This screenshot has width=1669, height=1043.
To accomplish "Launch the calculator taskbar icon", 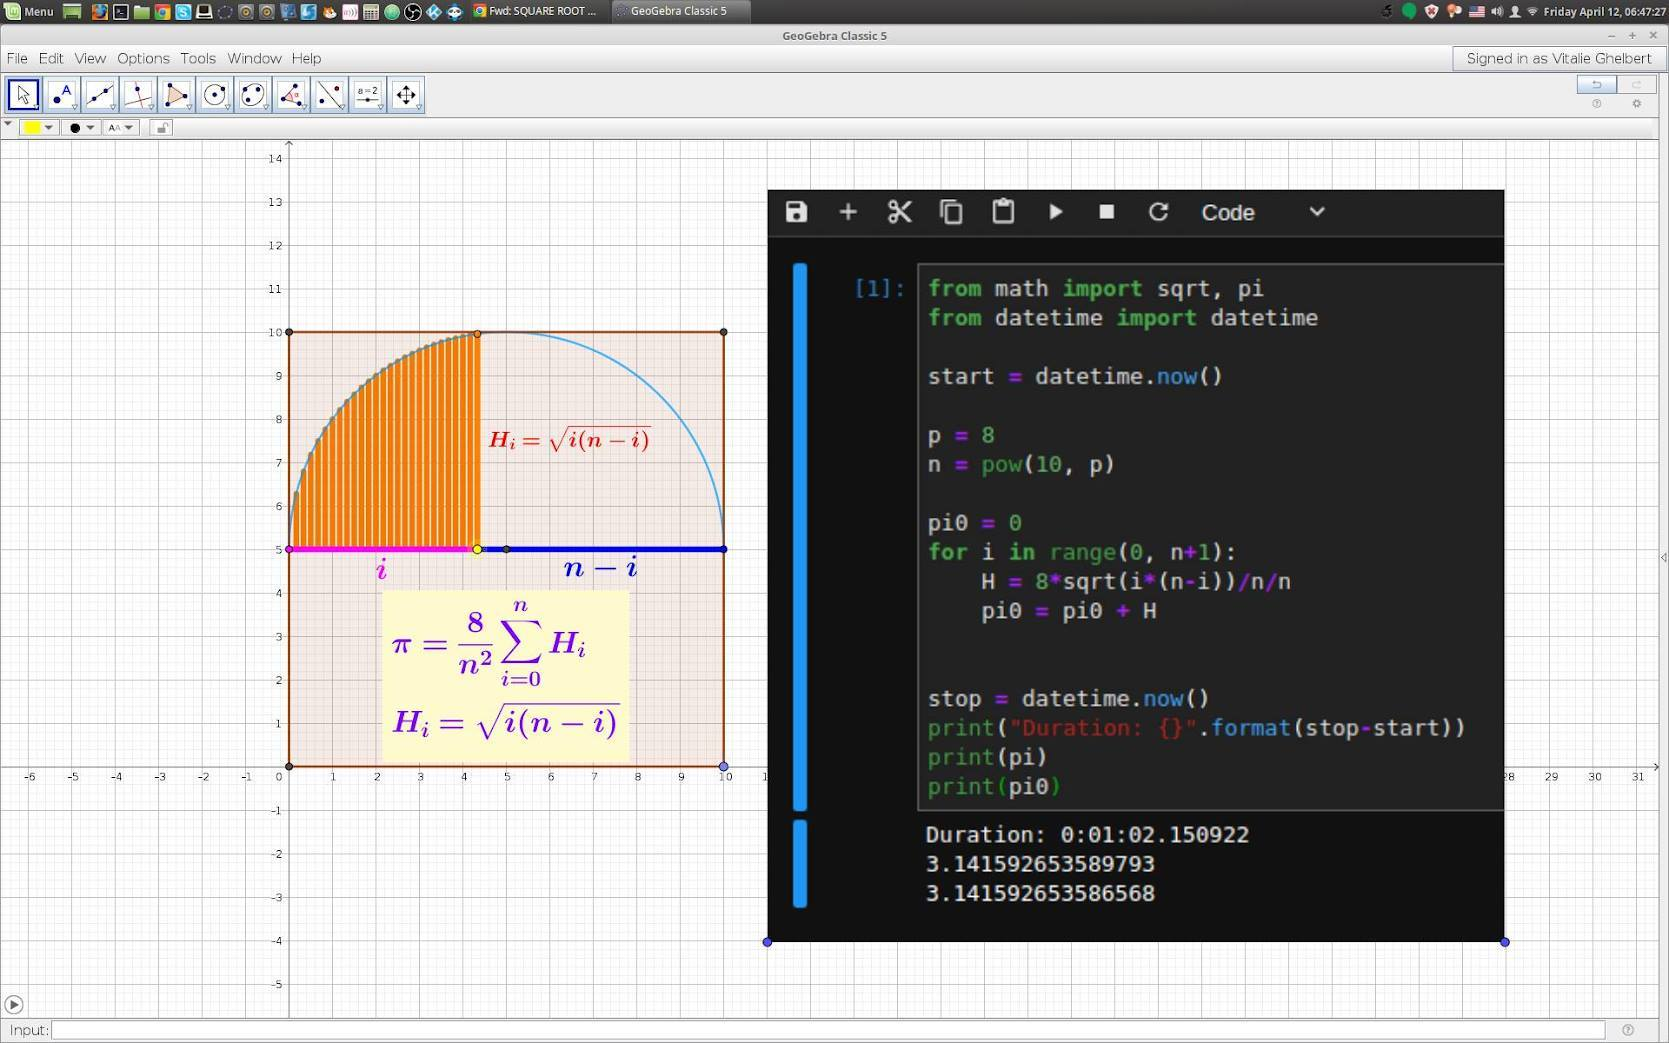I will pyautogui.click(x=371, y=12).
